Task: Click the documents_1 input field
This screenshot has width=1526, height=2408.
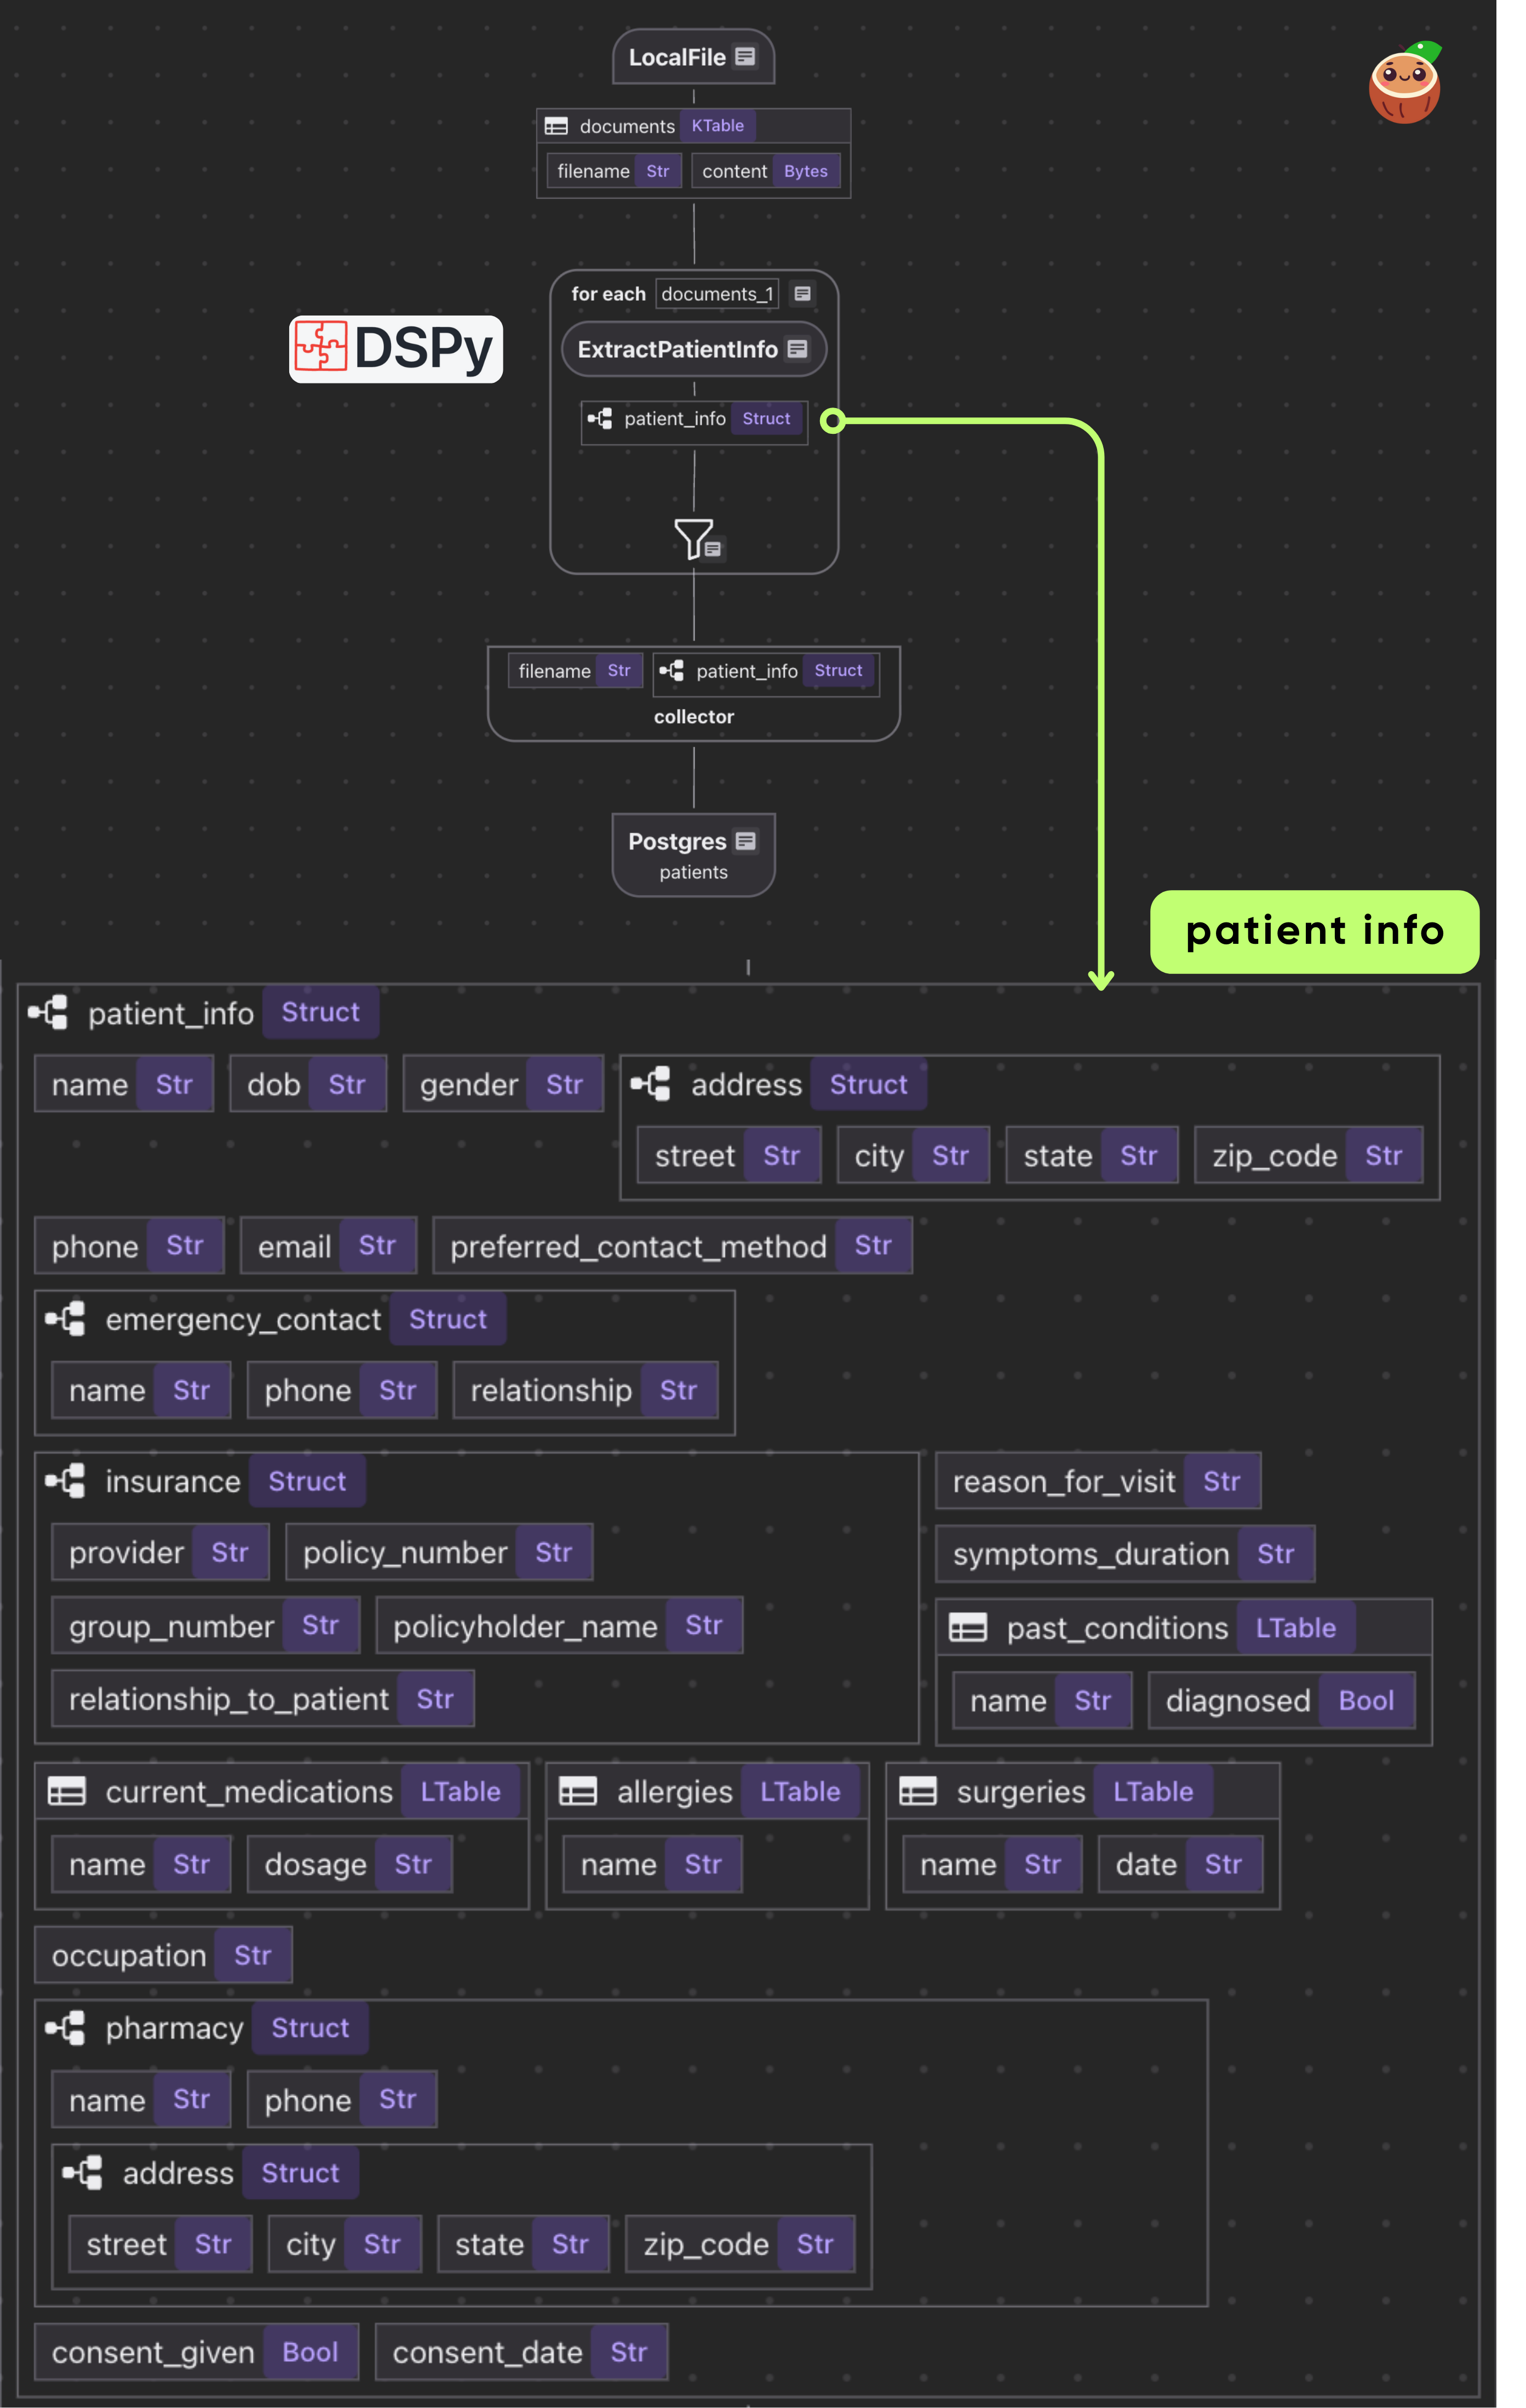Action: [717, 294]
